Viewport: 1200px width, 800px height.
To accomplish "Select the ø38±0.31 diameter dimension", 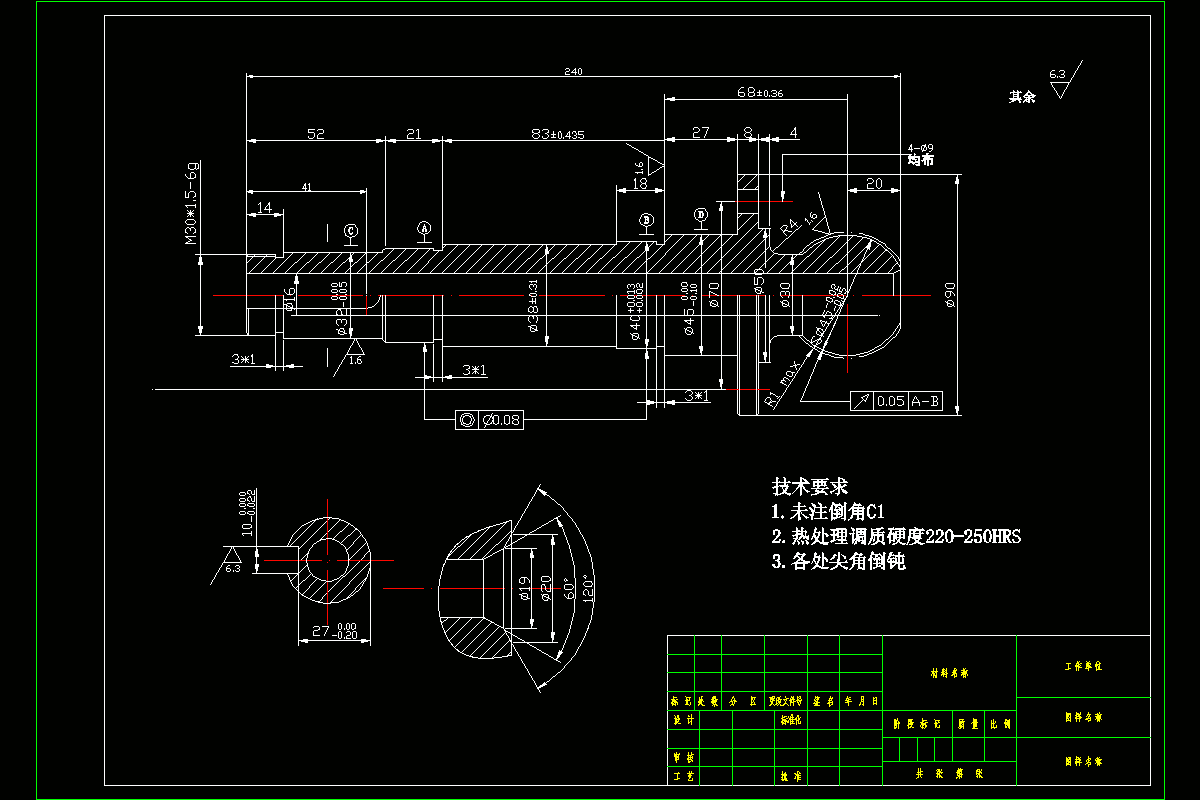I will click(534, 306).
